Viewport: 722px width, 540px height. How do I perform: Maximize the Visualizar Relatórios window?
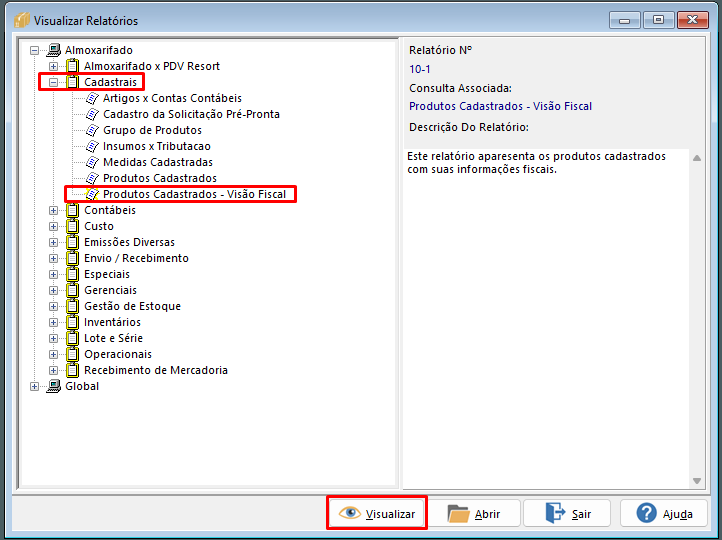pos(658,20)
